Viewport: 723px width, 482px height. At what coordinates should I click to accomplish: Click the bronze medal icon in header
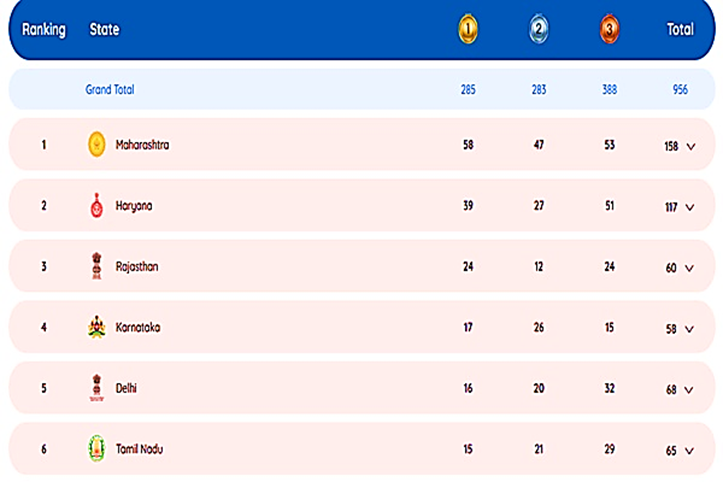(609, 30)
